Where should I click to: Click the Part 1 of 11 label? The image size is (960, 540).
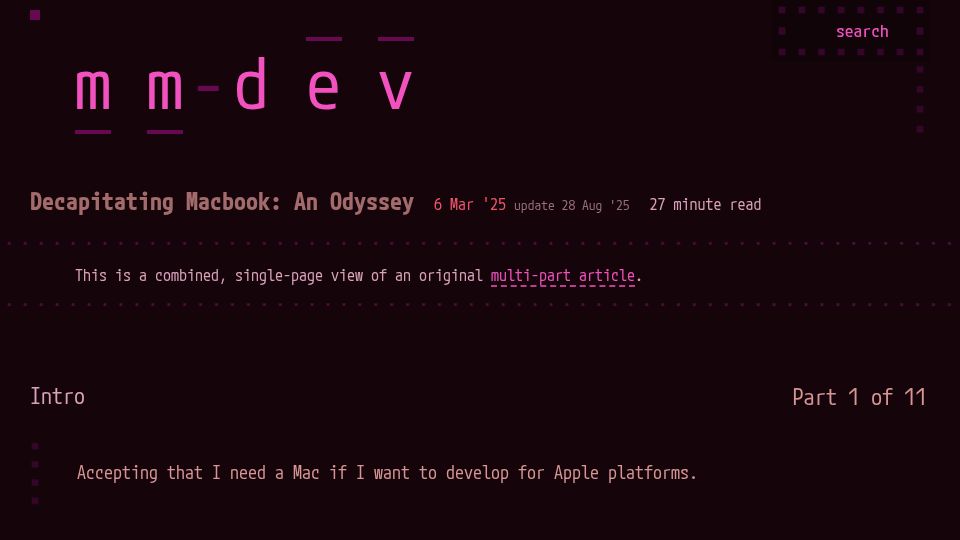(x=859, y=397)
